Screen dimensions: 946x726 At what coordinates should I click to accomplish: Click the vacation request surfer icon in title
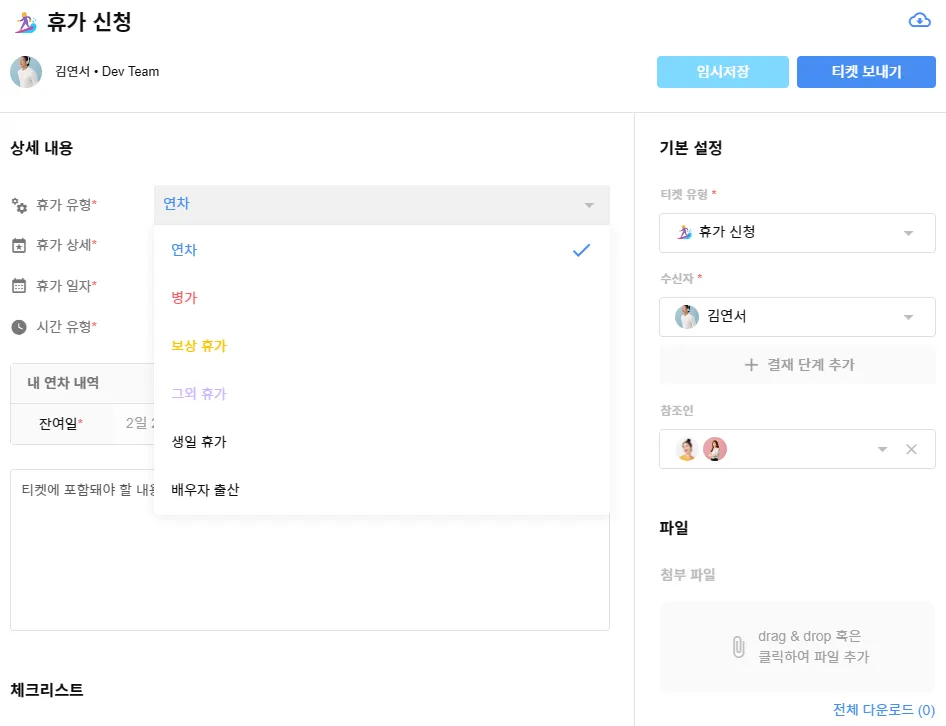tap(26, 21)
